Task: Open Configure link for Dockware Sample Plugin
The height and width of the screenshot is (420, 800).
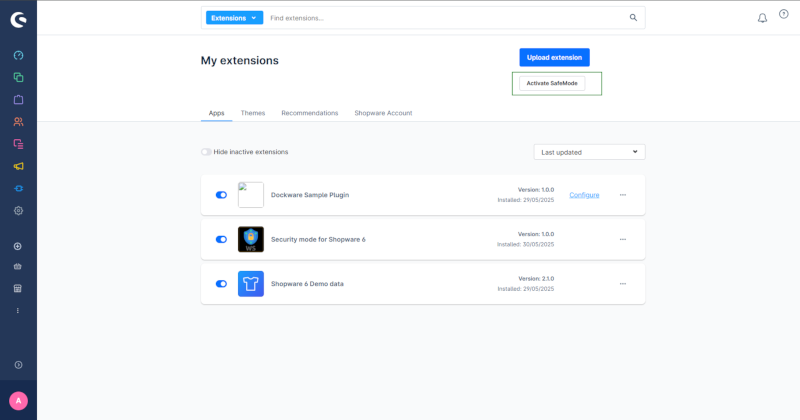Action: [x=584, y=195]
